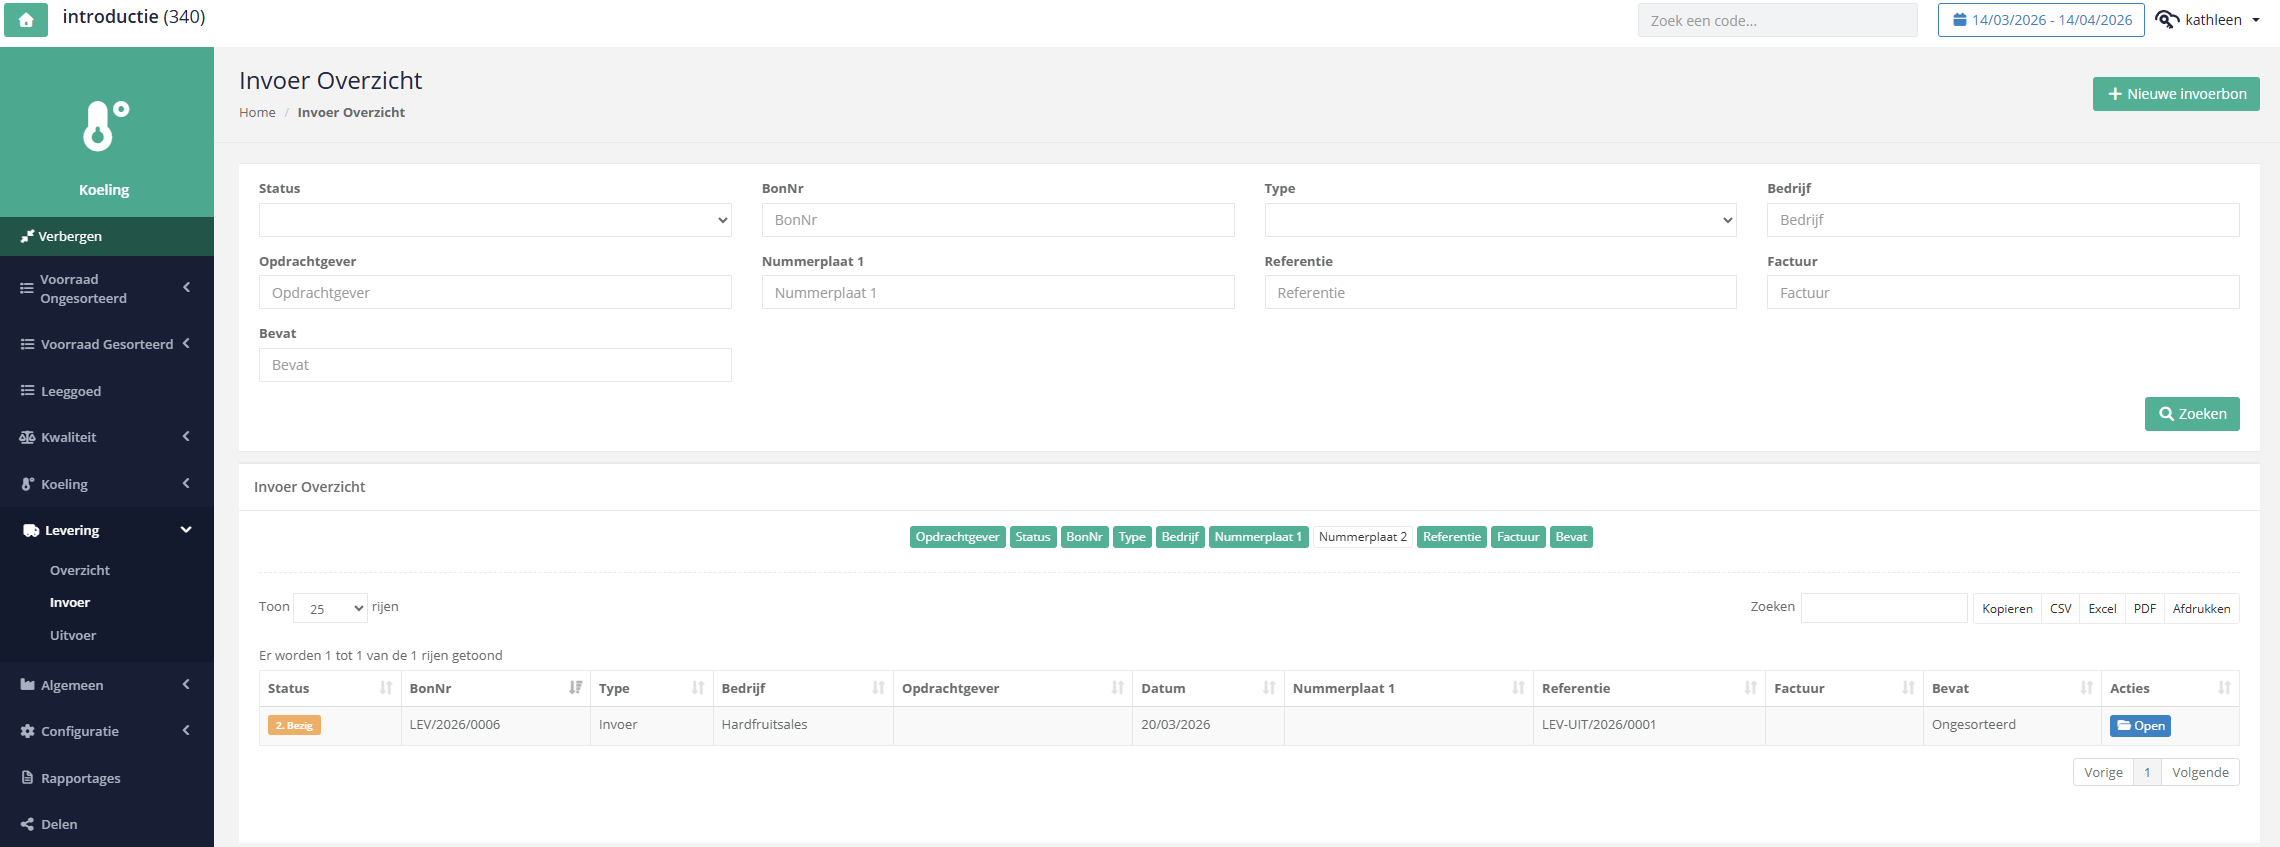
Task: Open the Status filter dropdown
Action: 495,220
